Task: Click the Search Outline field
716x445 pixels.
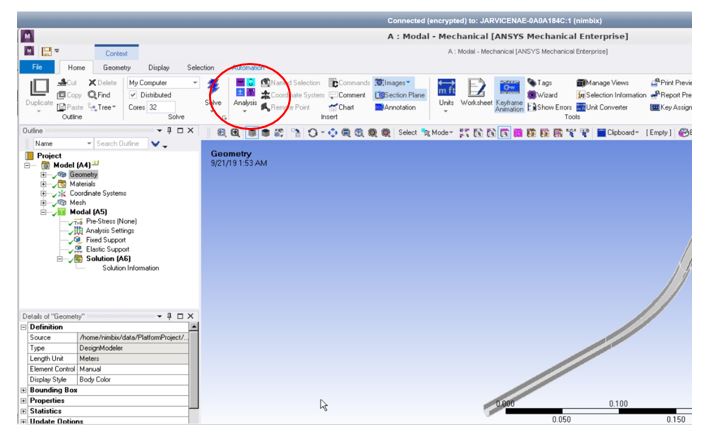Action: pos(121,143)
